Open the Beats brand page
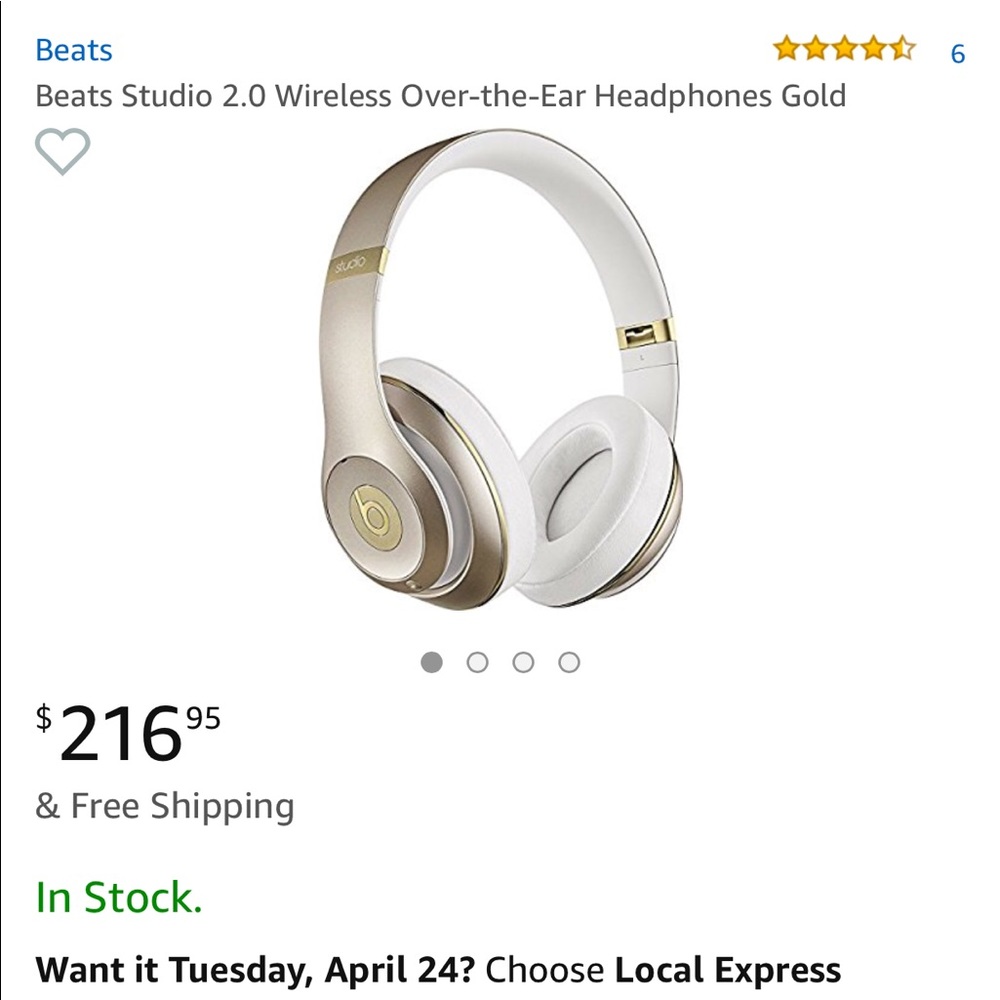The width and height of the screenshot is (1000, 1000). point(74,50)
